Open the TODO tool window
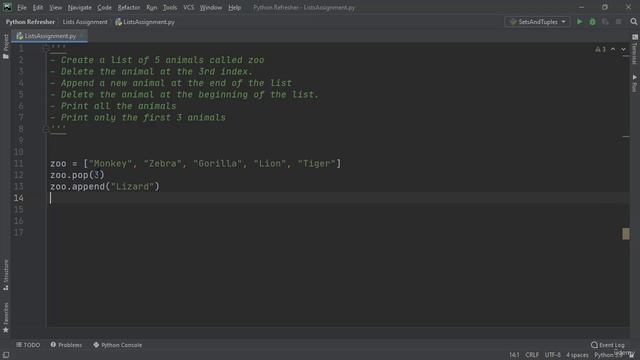This screenshot has width=640, height=360. [x=28, y=345]
